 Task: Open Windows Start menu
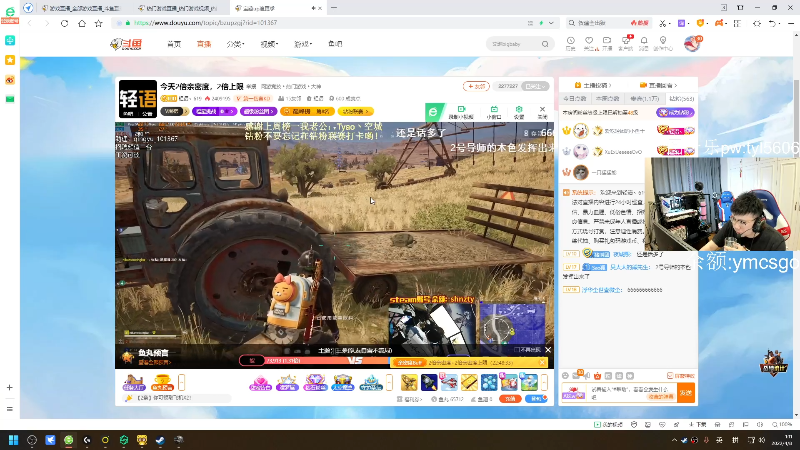[13, 440]
